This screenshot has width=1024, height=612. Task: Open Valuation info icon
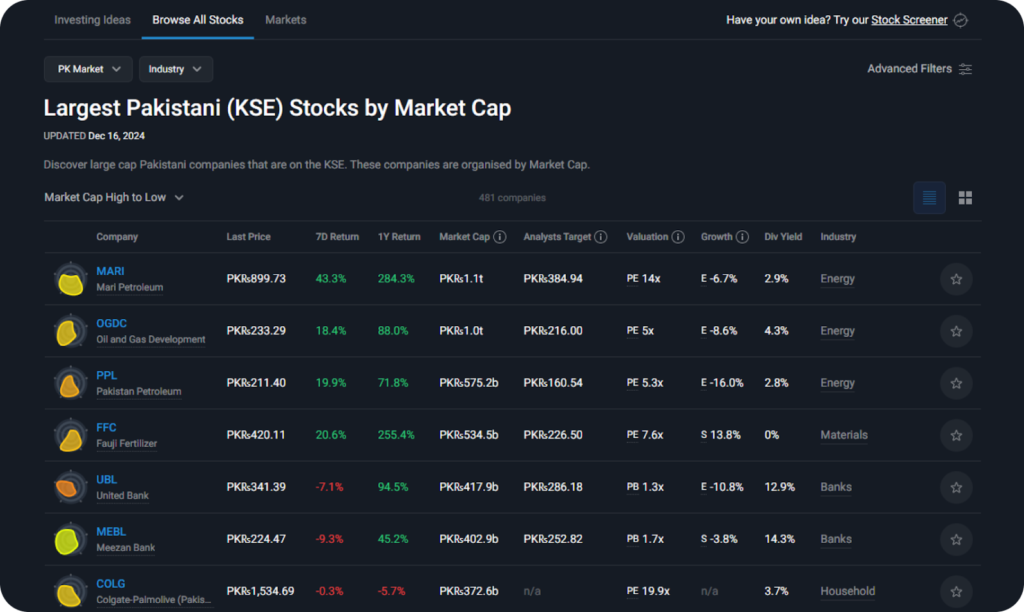coord(678,237)
